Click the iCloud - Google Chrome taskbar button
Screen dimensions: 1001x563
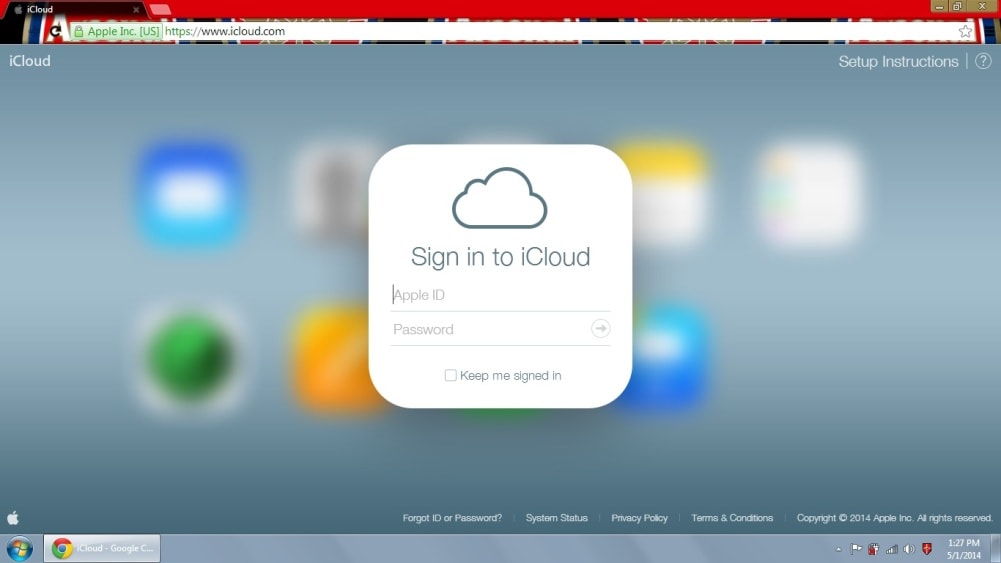coord(102,548)
